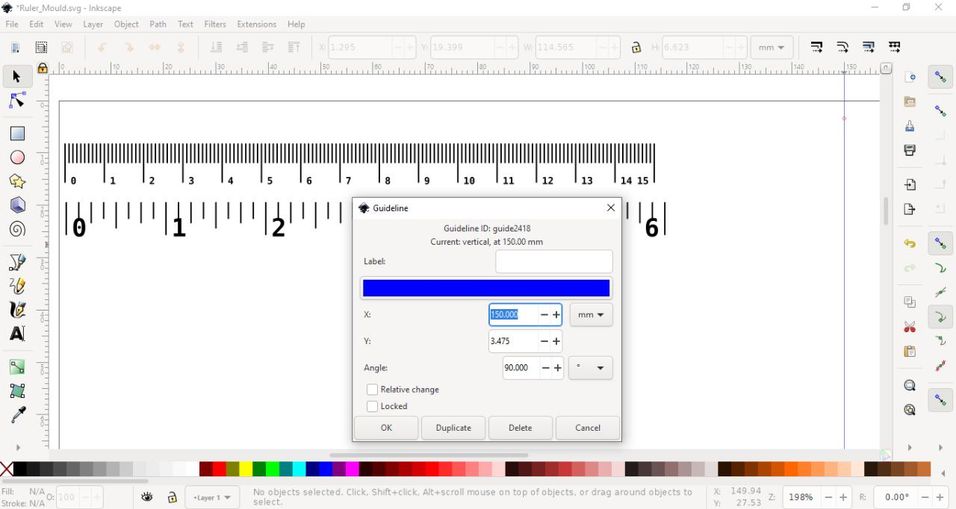The height and width of the screenshot is (509, 956).
Task: Open the File menu
Action: (12, 24)
